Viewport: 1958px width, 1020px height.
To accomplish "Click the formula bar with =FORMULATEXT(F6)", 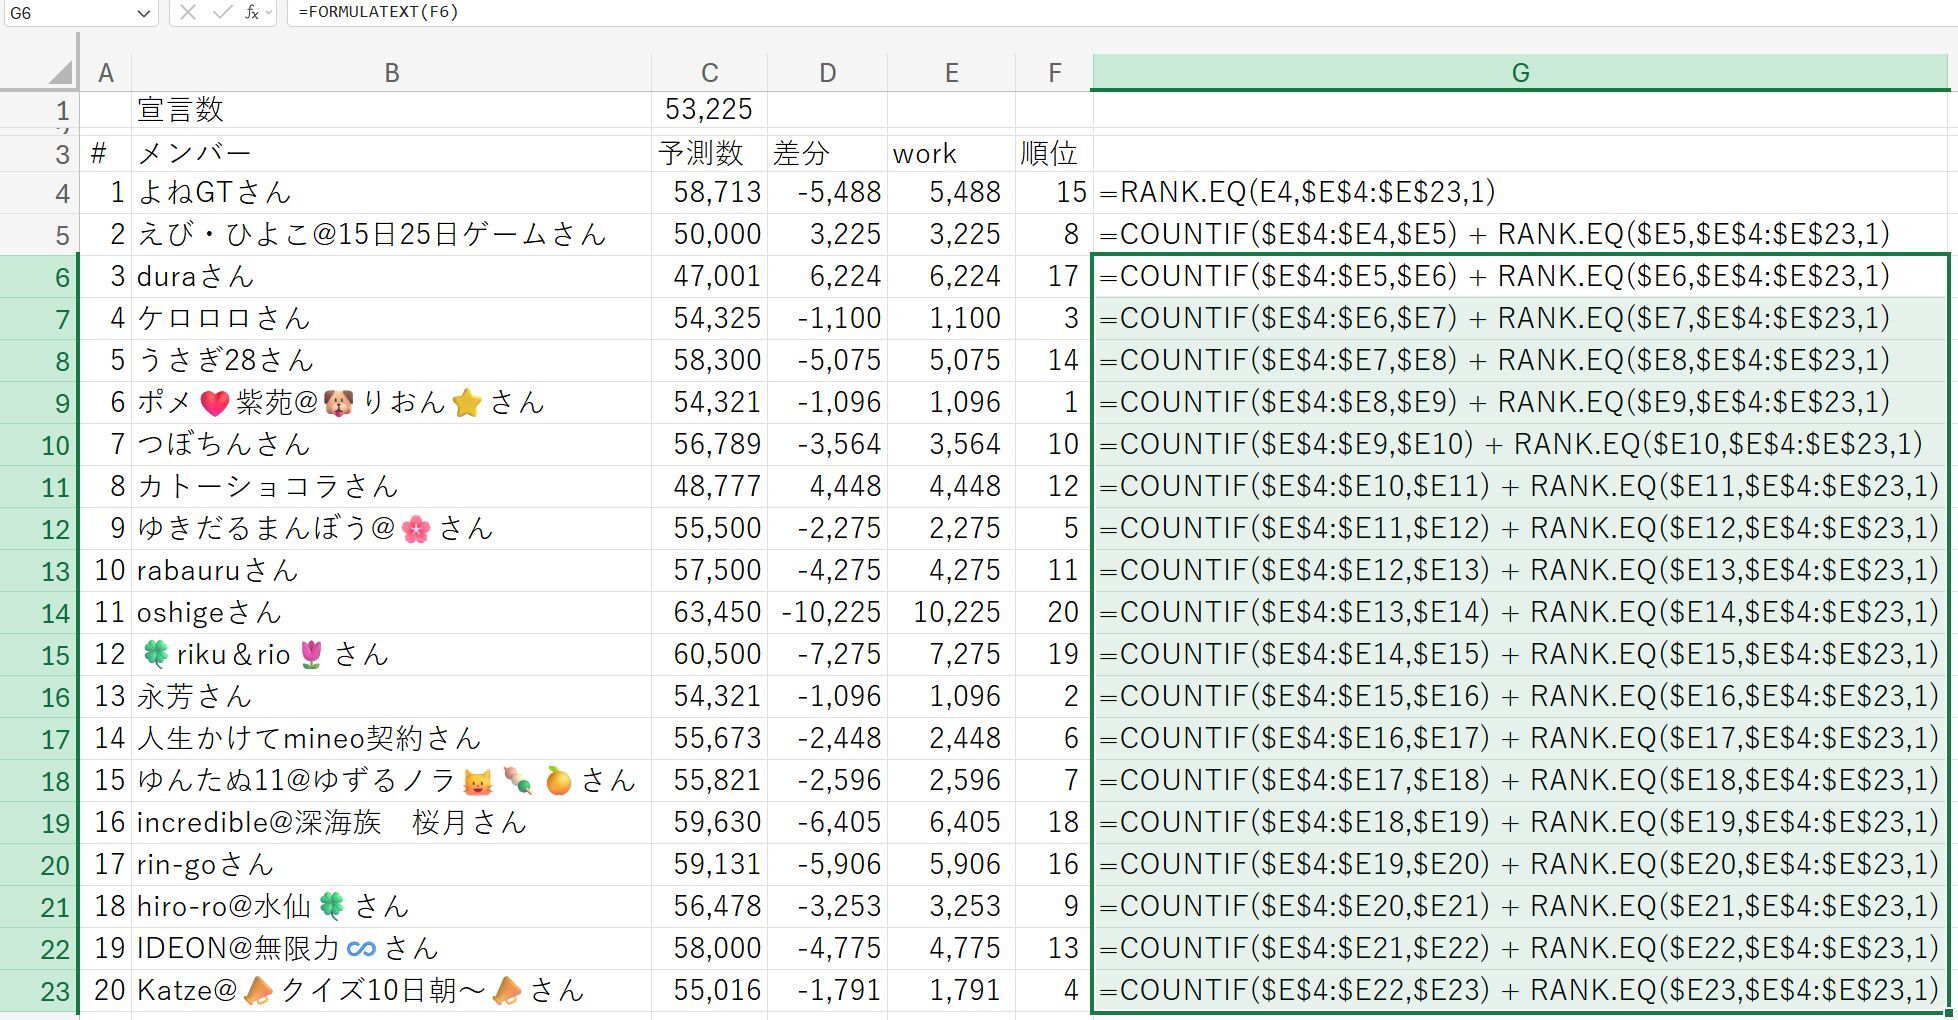I will 1100,13.
